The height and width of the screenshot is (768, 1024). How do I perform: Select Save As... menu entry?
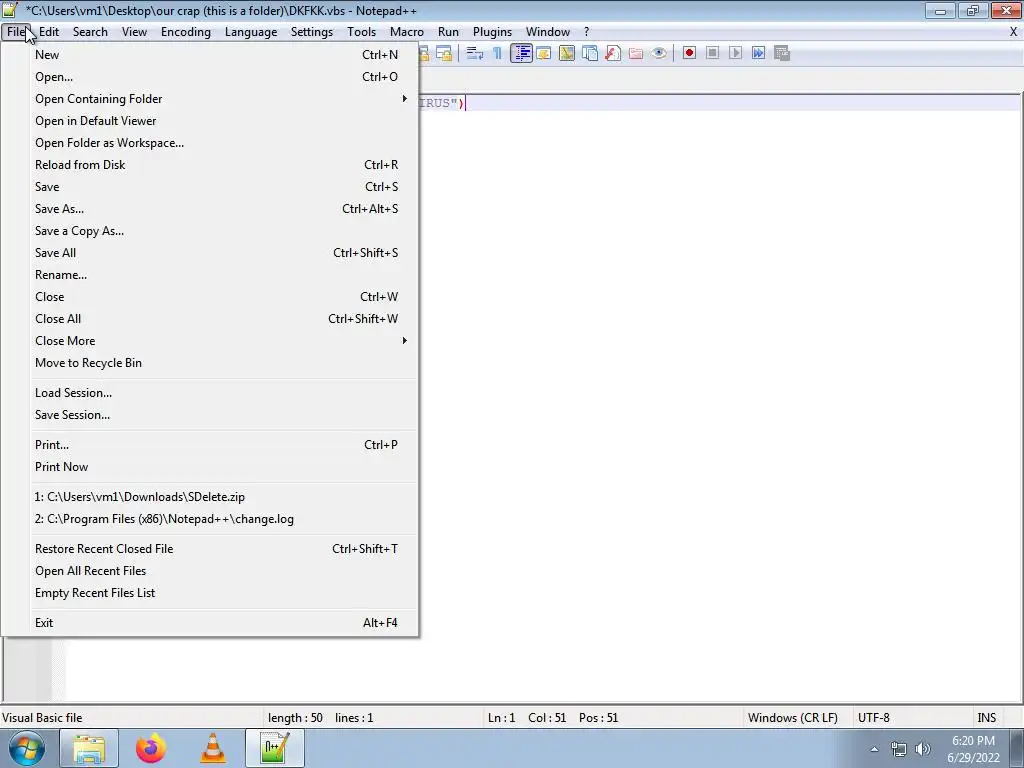click(x=209, y=209)
